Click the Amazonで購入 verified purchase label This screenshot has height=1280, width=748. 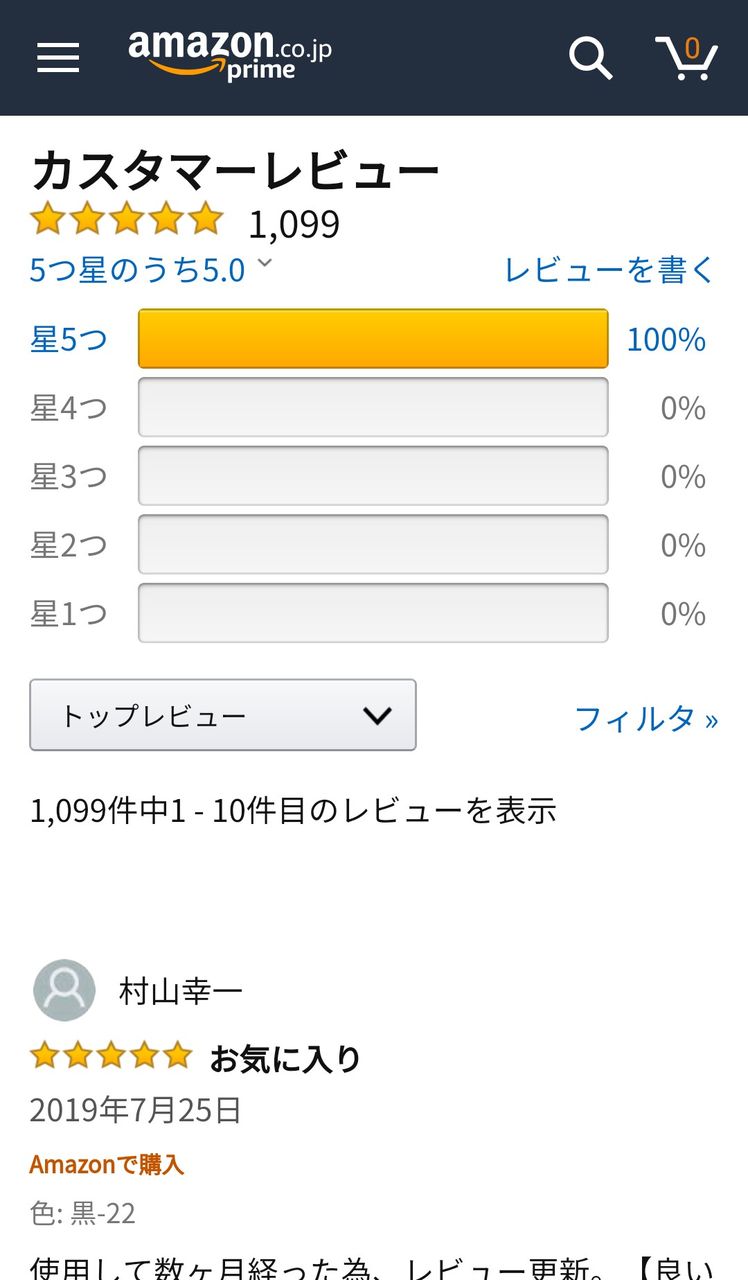tap(107, 1164)
